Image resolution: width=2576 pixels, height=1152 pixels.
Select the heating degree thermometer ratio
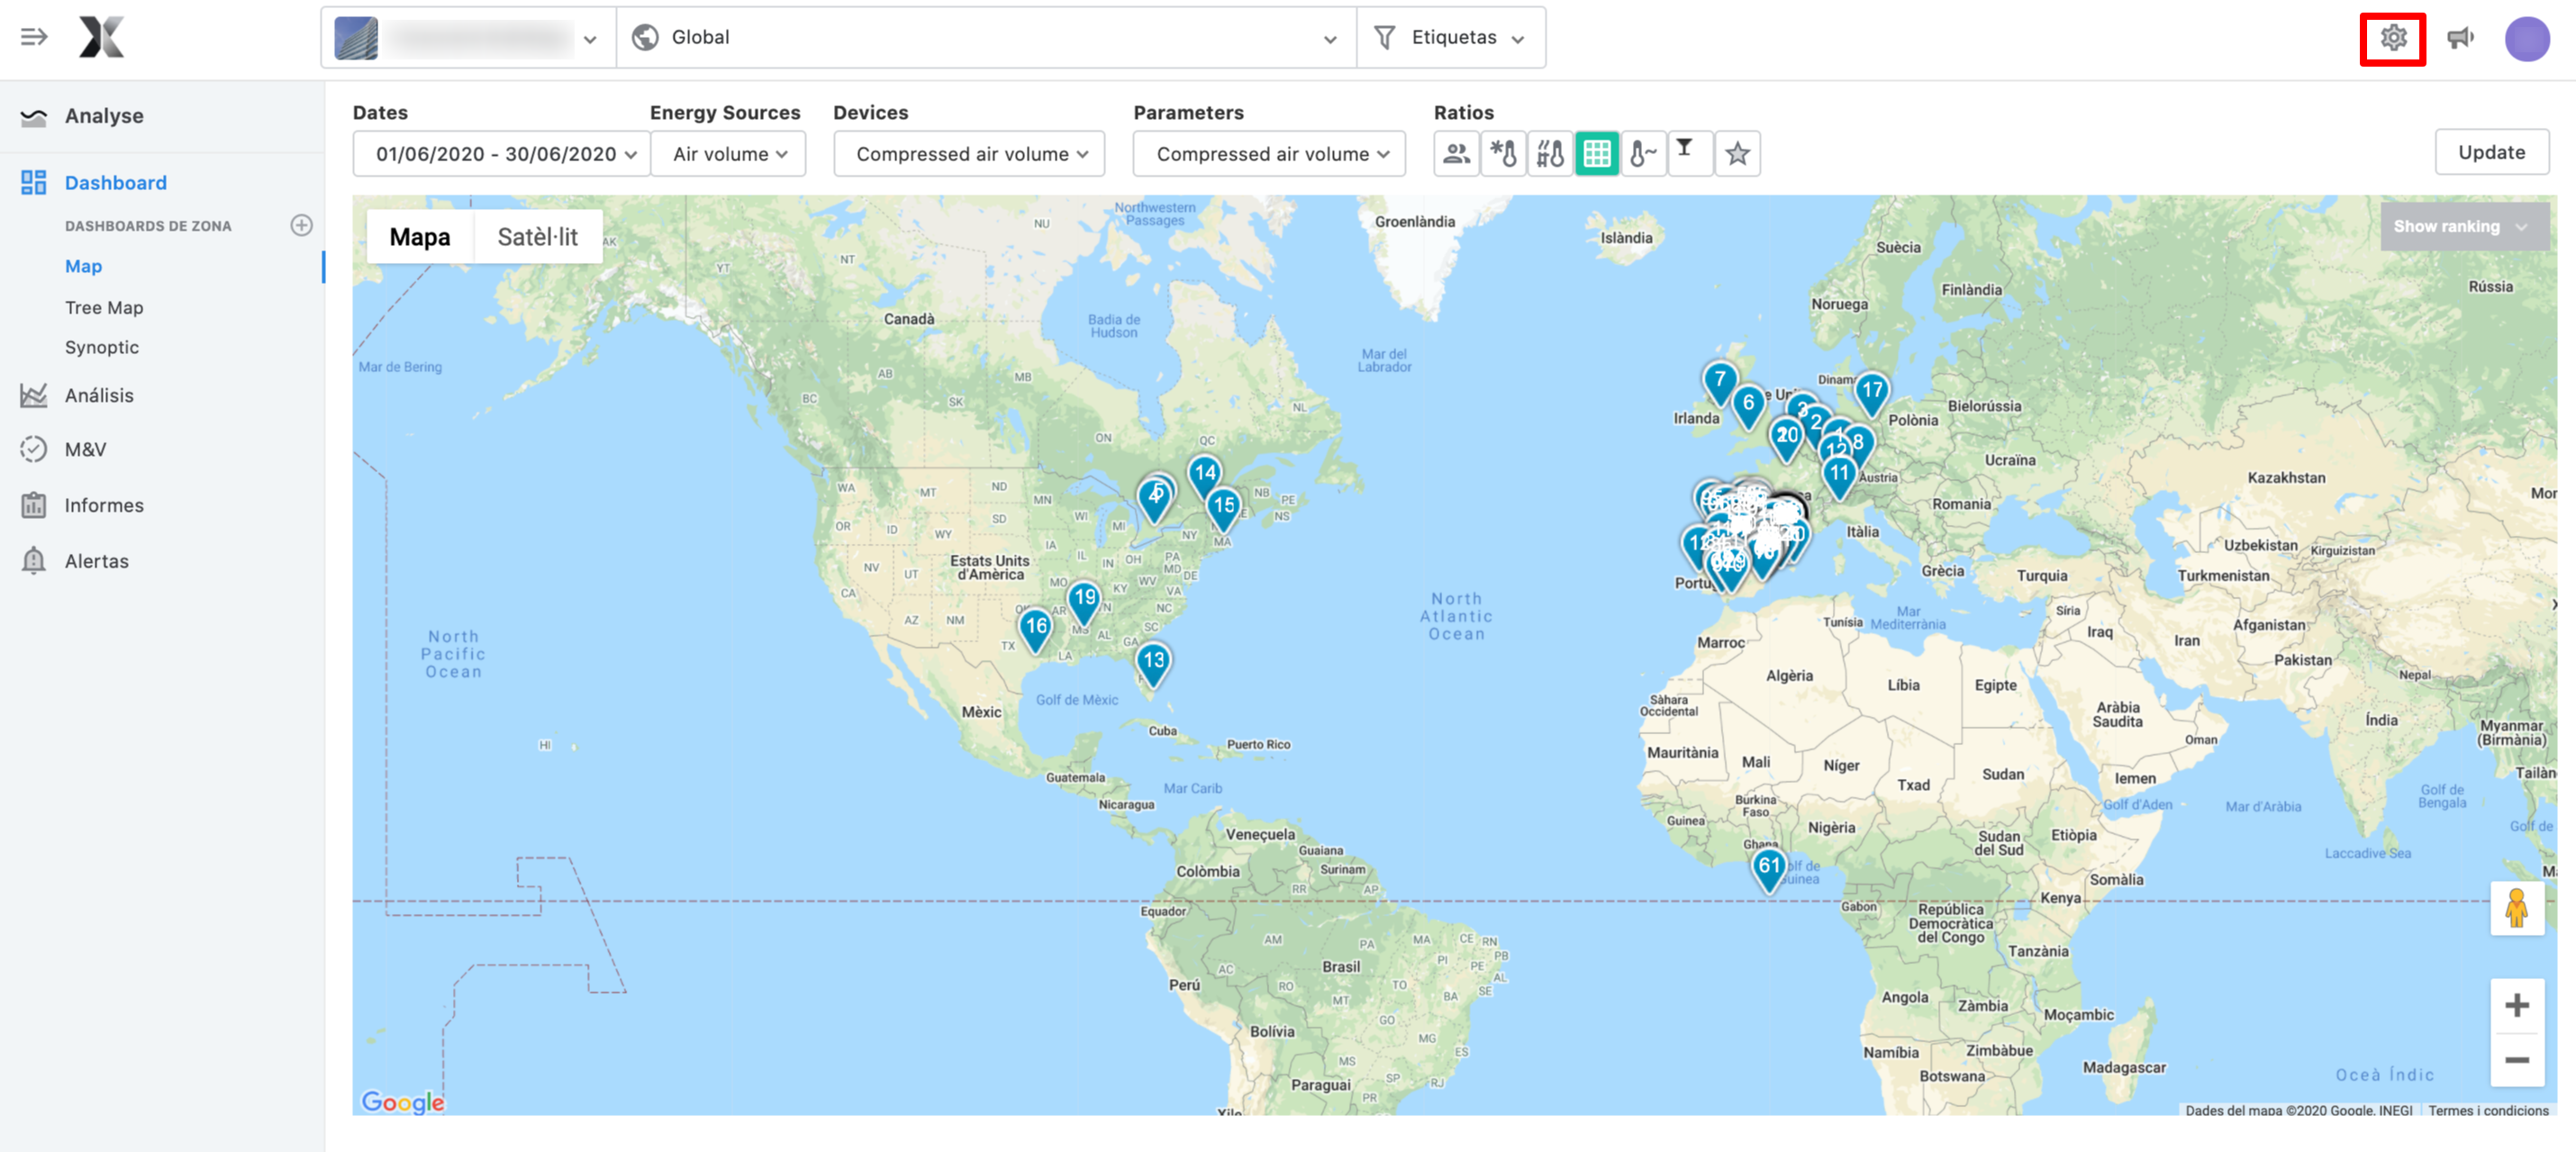(x=1550, y=154)
